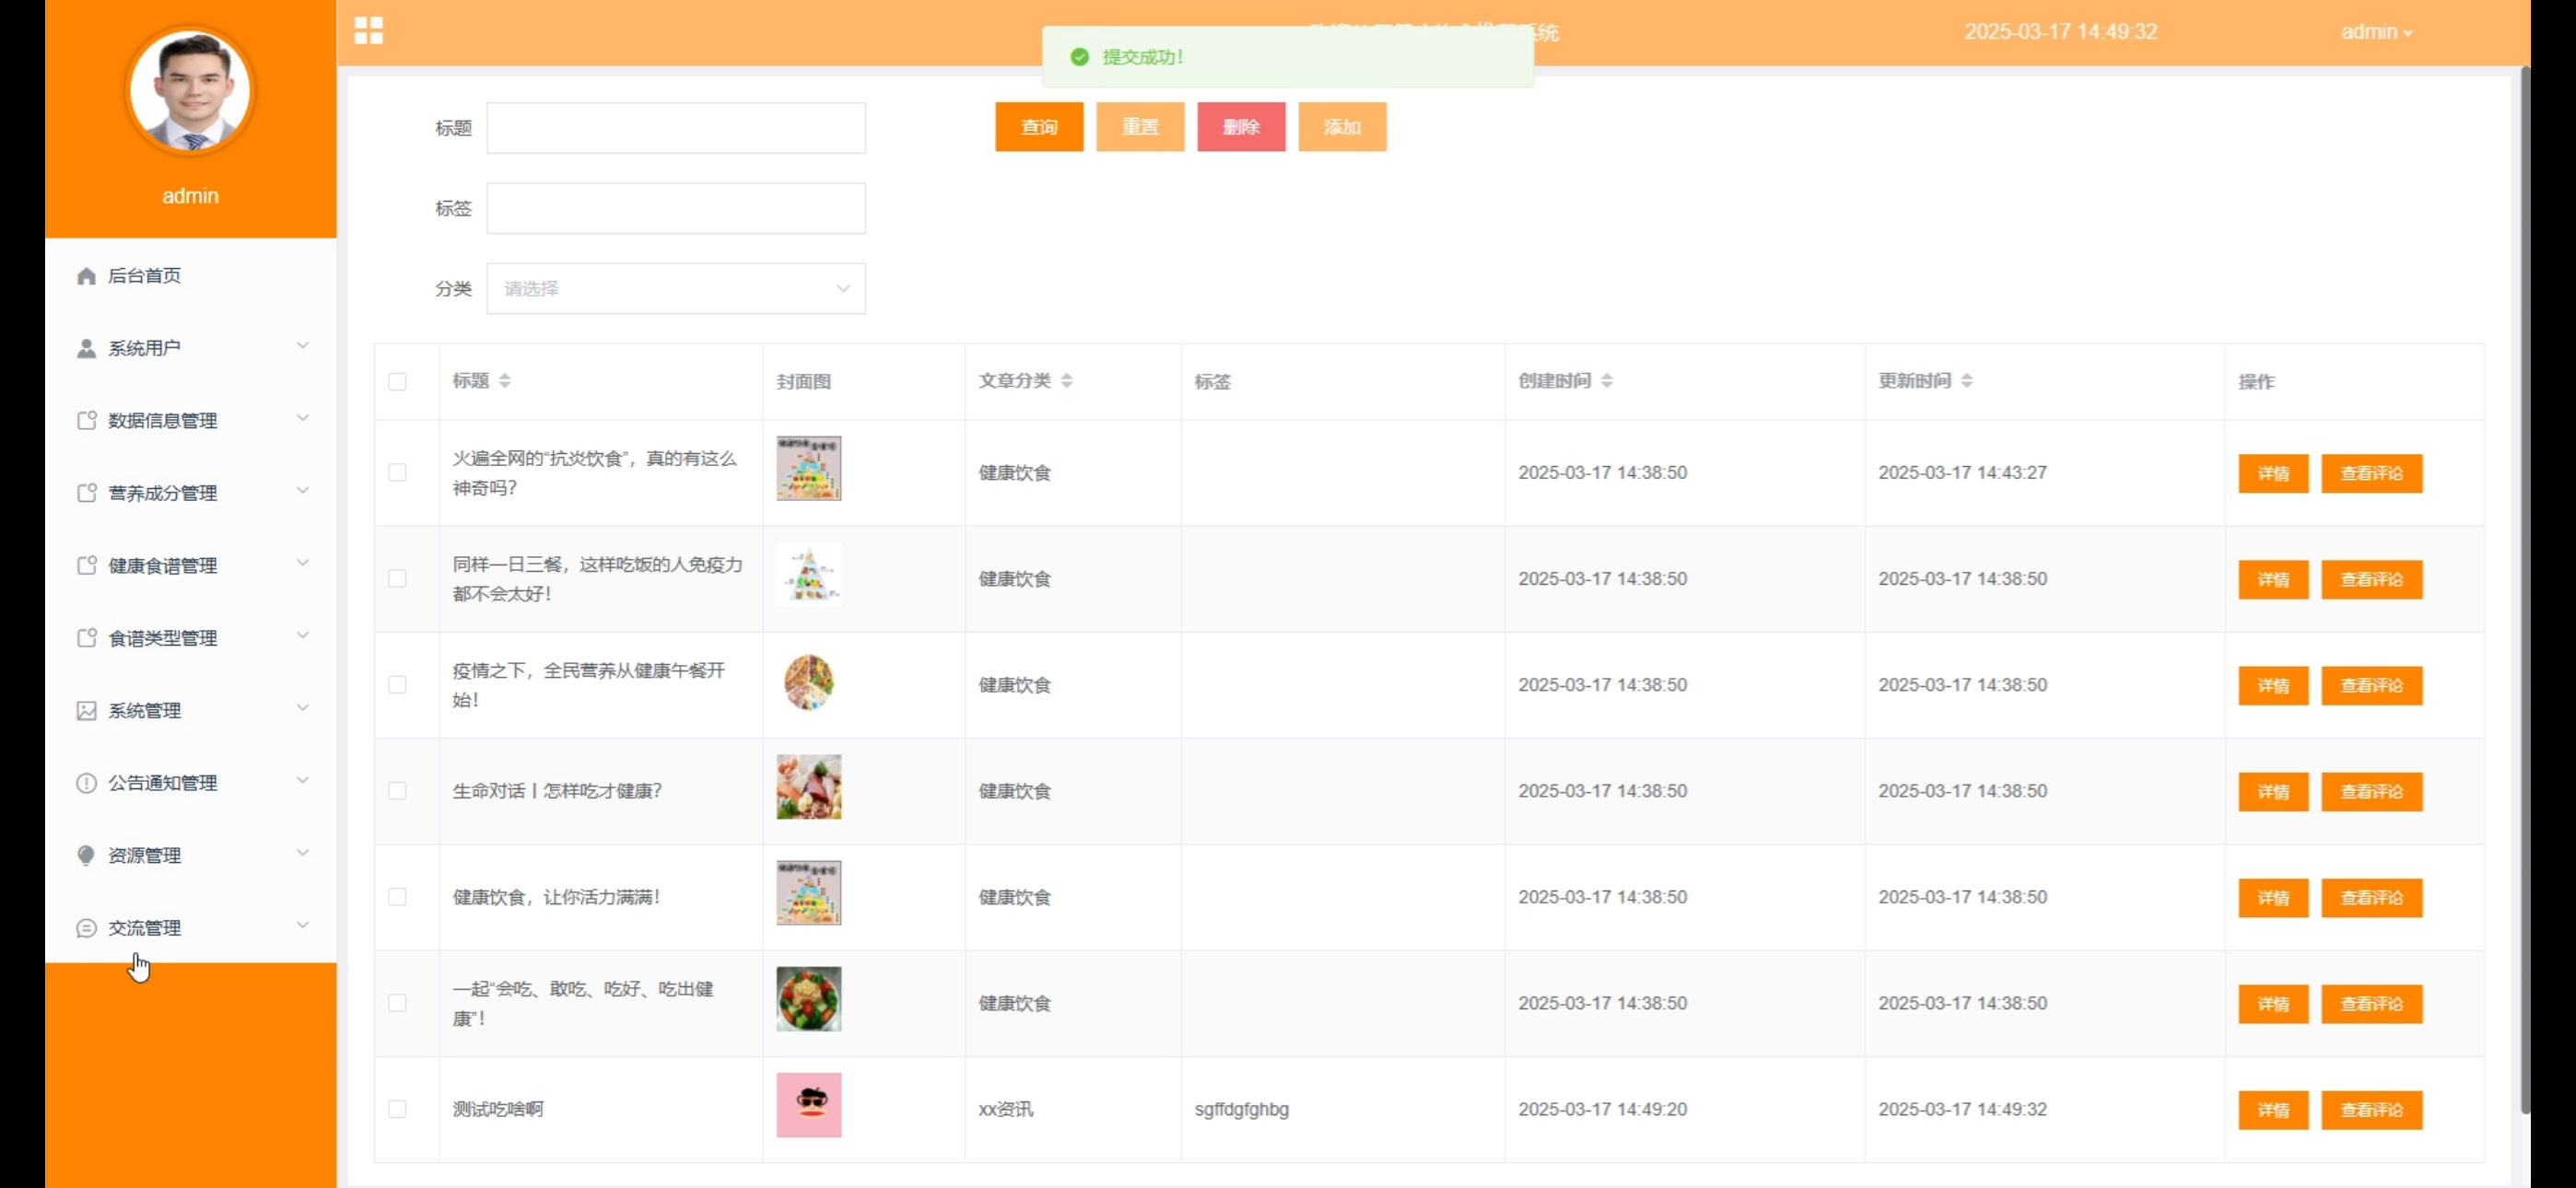
Task: Toggle the select-all checkbox in table header
Action: point(397,382)
